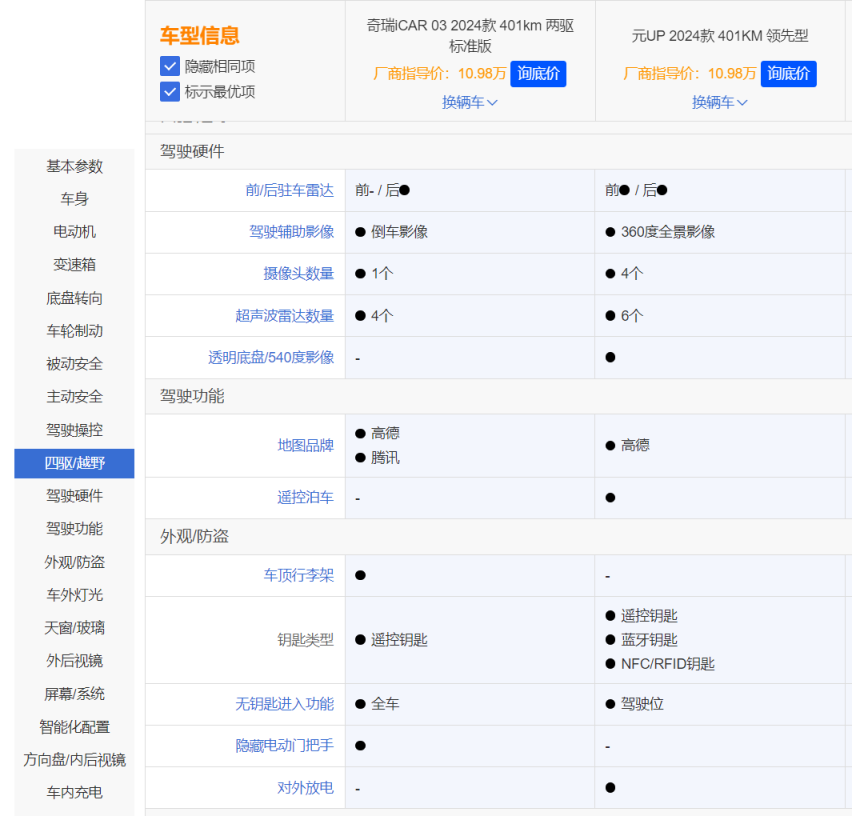Open 换辆车 dropdown under 元UP

(719, 102)
